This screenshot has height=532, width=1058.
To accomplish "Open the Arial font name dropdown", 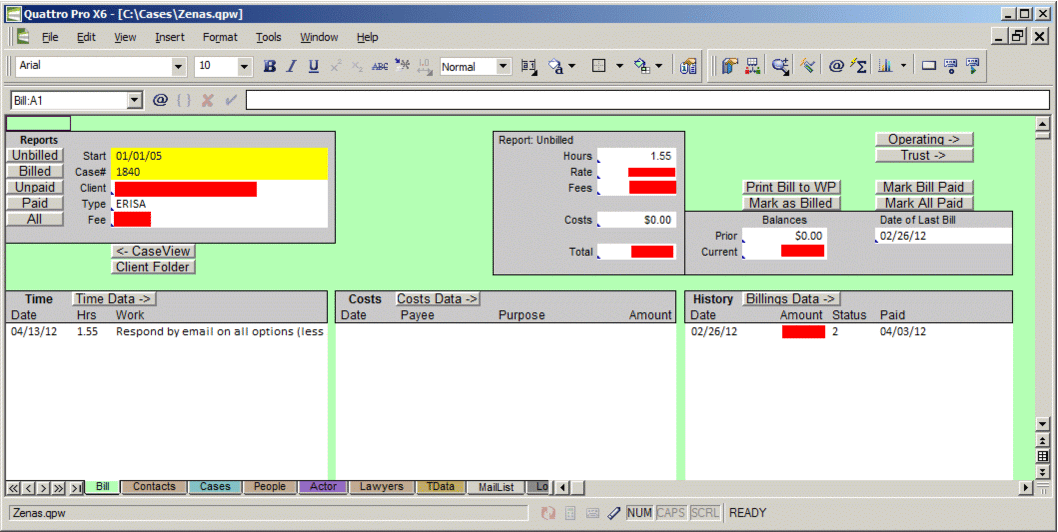I will pyautogui.click(x=179, y=67).
